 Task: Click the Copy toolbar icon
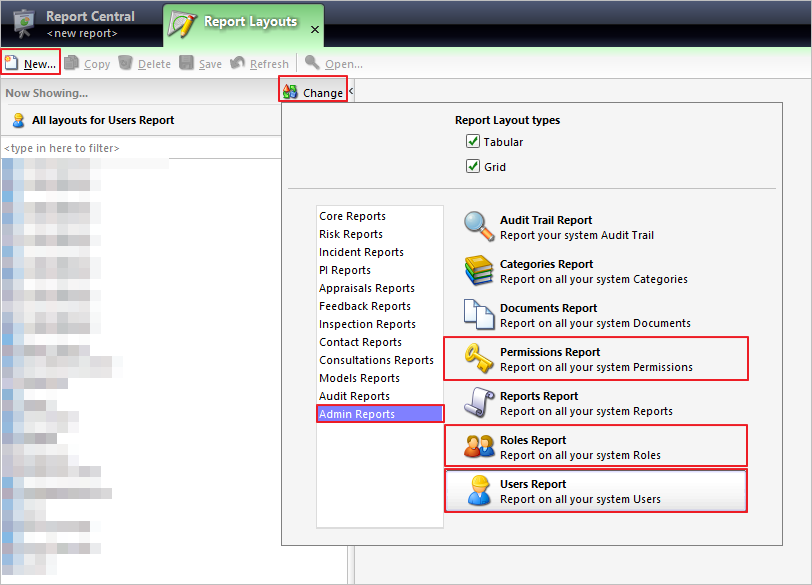(71, 63)
